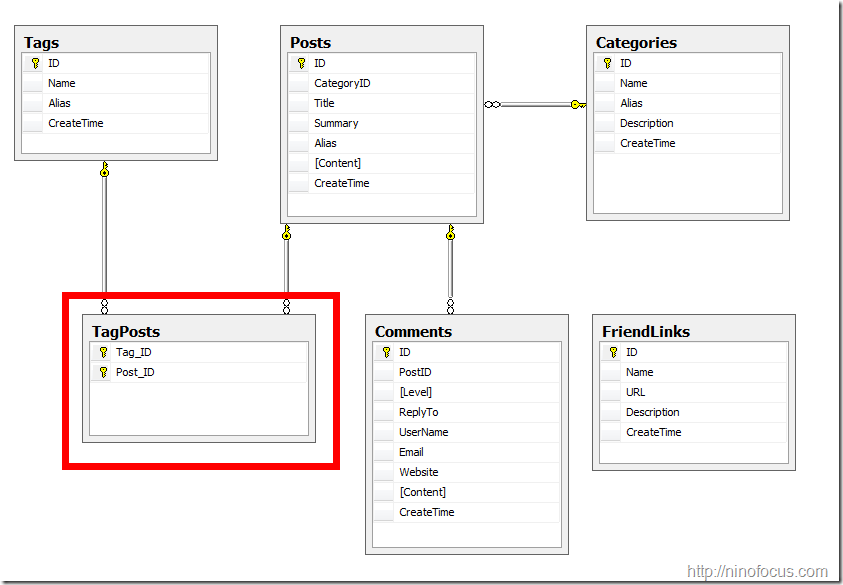The image size is (843, 585).
Task: Select the FriendLinks table title
Action: pos(646,331)
